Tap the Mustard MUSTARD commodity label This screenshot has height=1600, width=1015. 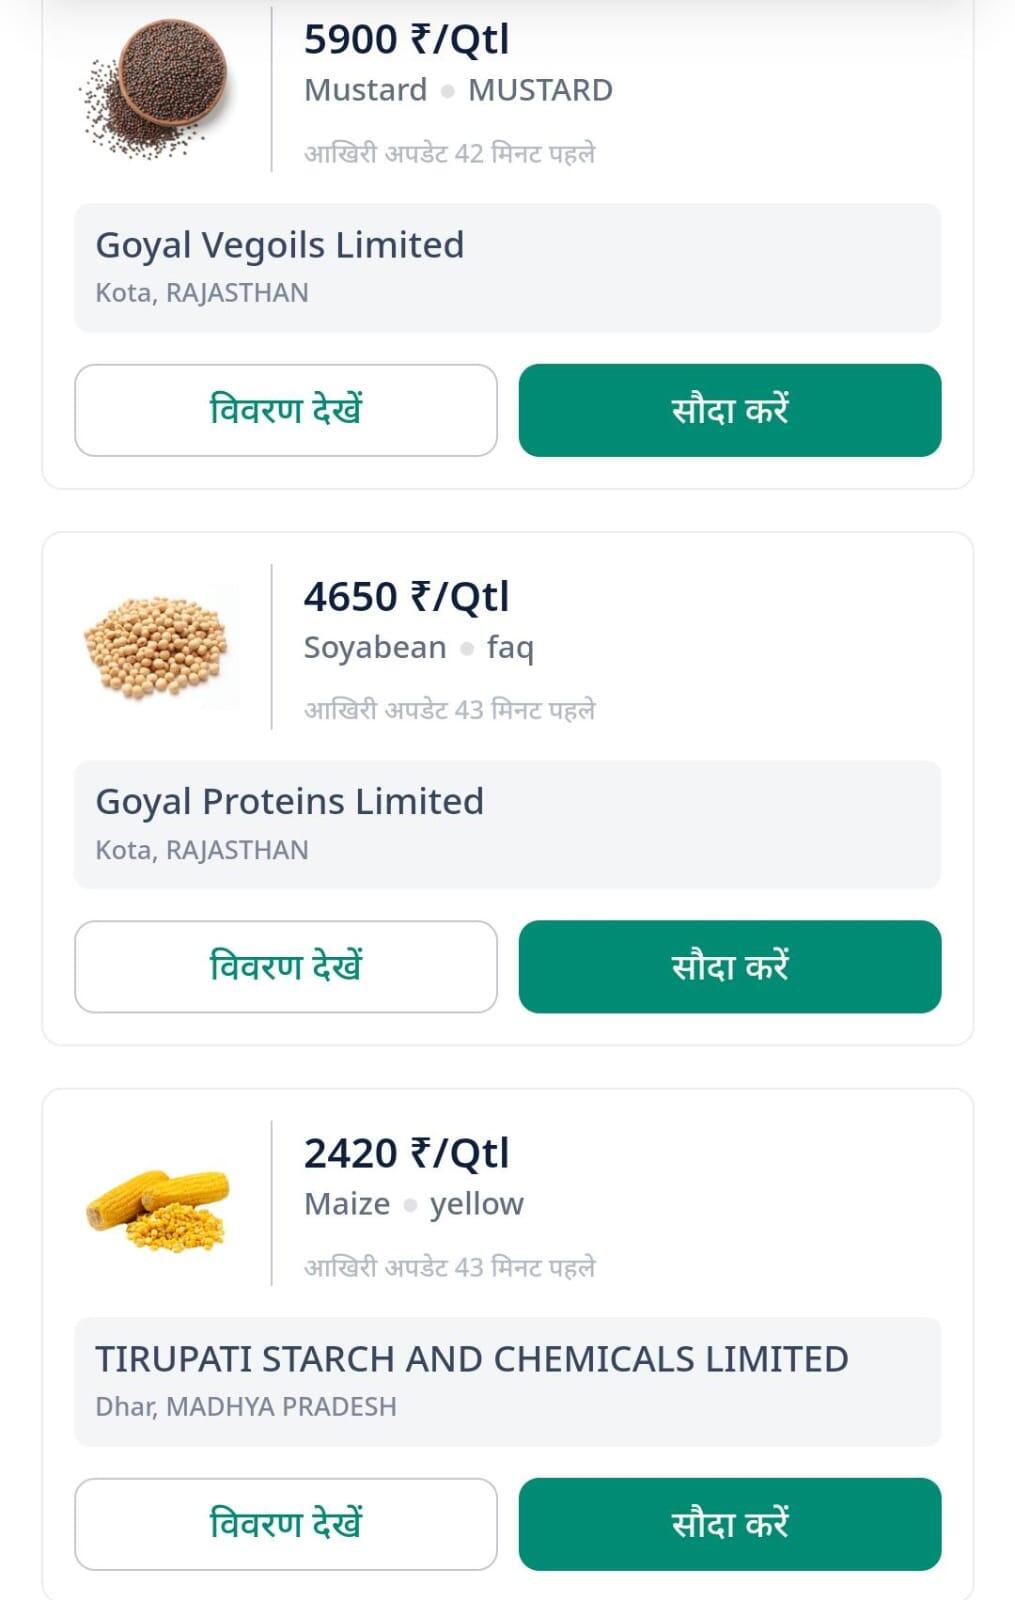click(458, 90)
